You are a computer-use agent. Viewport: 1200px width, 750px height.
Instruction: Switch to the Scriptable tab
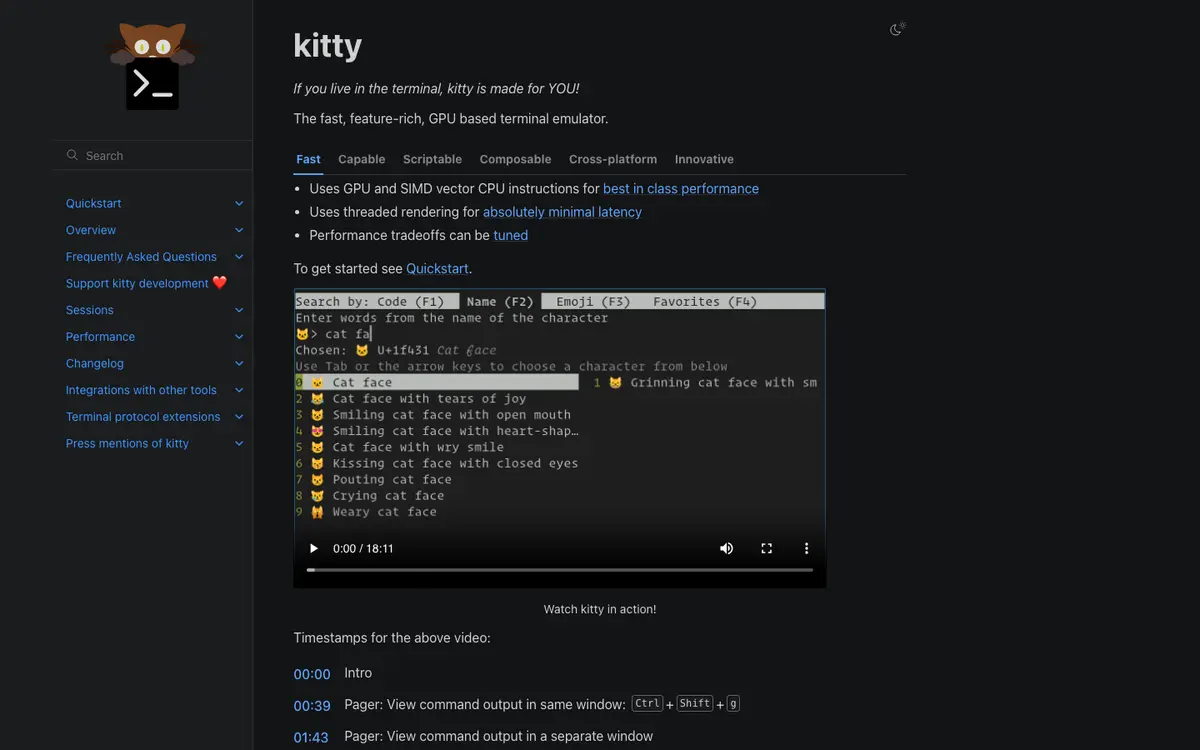[432, 159]
